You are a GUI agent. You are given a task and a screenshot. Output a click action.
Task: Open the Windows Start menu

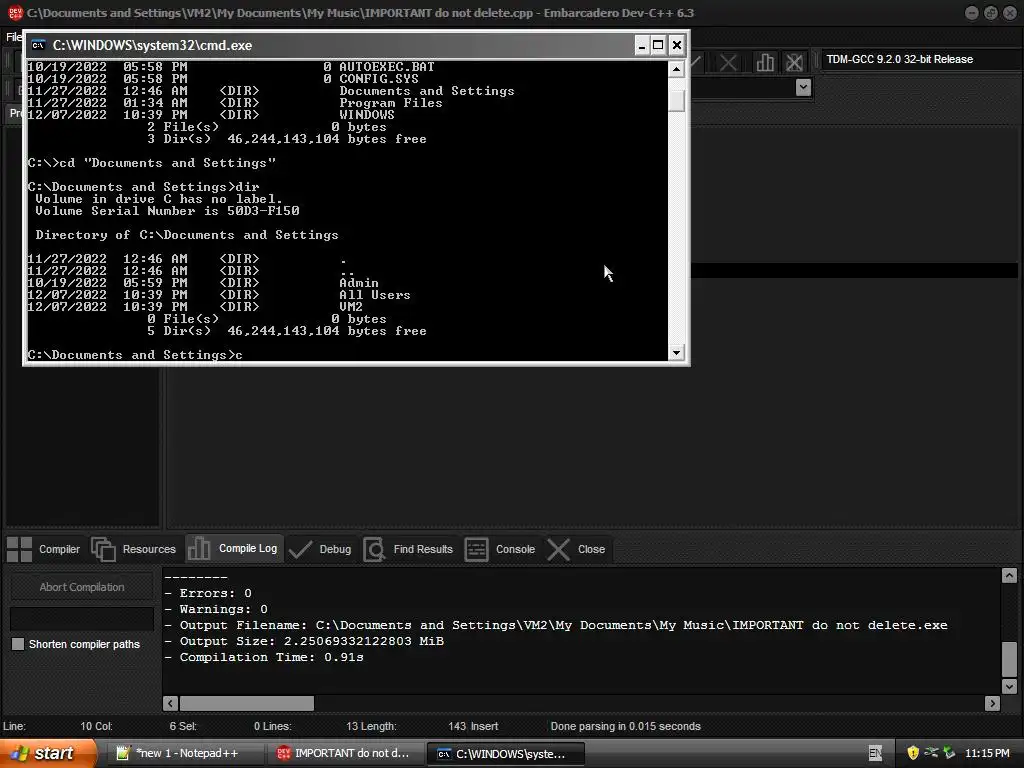[47, 753]
